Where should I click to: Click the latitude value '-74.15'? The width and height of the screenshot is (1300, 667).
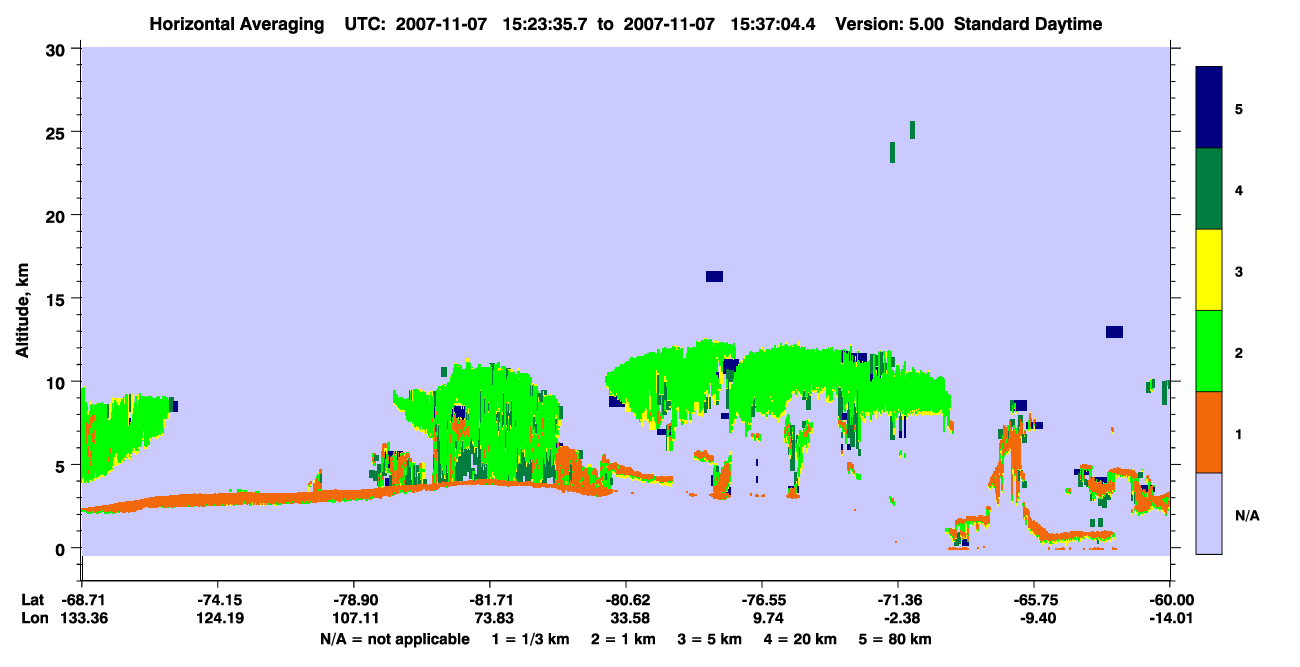tap(217, 600)
